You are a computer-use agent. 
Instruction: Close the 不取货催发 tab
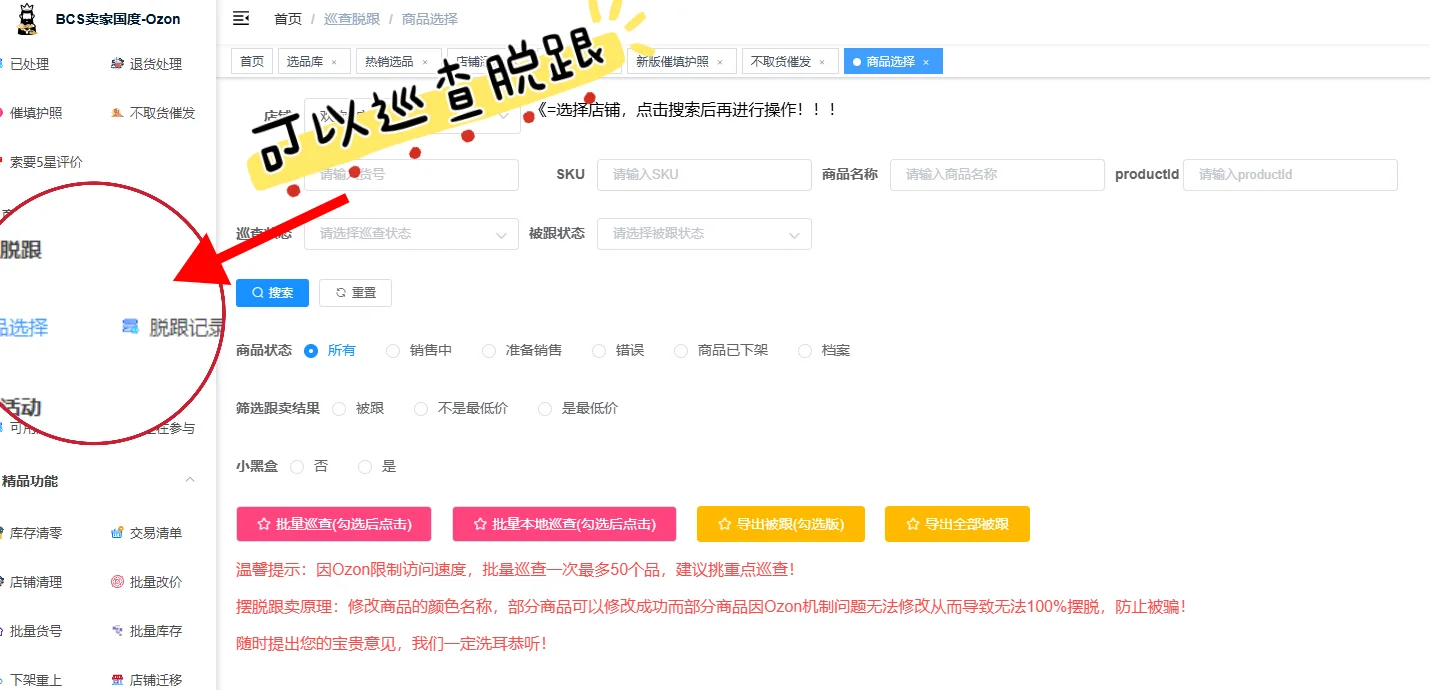(822, 62)
